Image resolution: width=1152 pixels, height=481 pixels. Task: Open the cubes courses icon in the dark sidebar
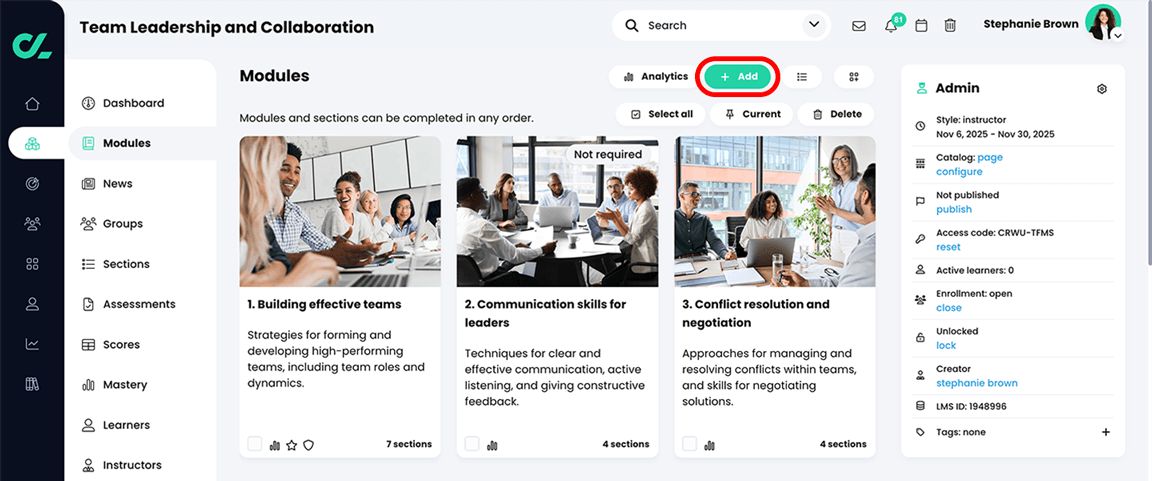coord(32,143)
